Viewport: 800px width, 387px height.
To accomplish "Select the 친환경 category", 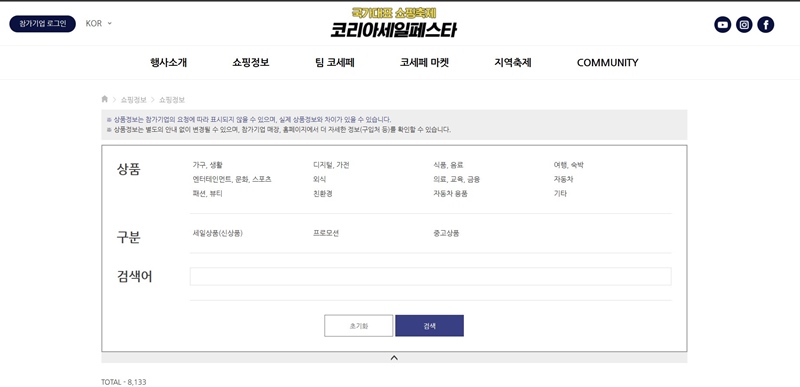I will click(322, 194).
